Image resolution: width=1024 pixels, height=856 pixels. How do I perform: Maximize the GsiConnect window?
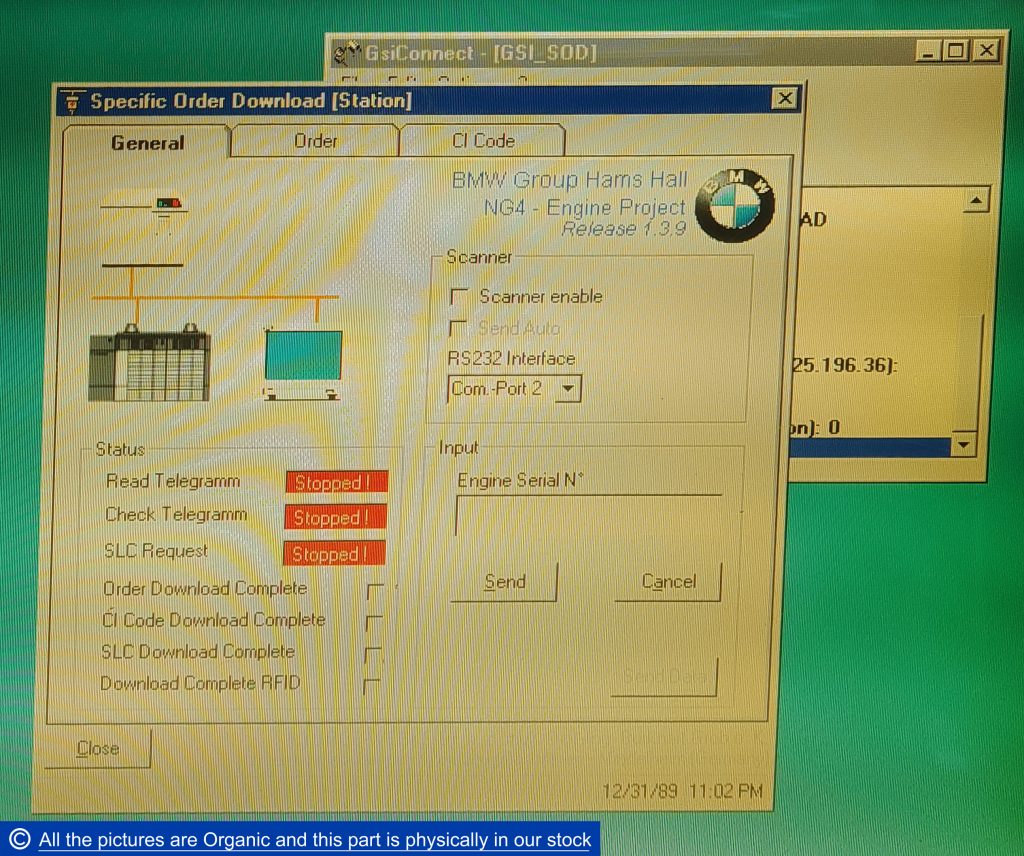956,51
